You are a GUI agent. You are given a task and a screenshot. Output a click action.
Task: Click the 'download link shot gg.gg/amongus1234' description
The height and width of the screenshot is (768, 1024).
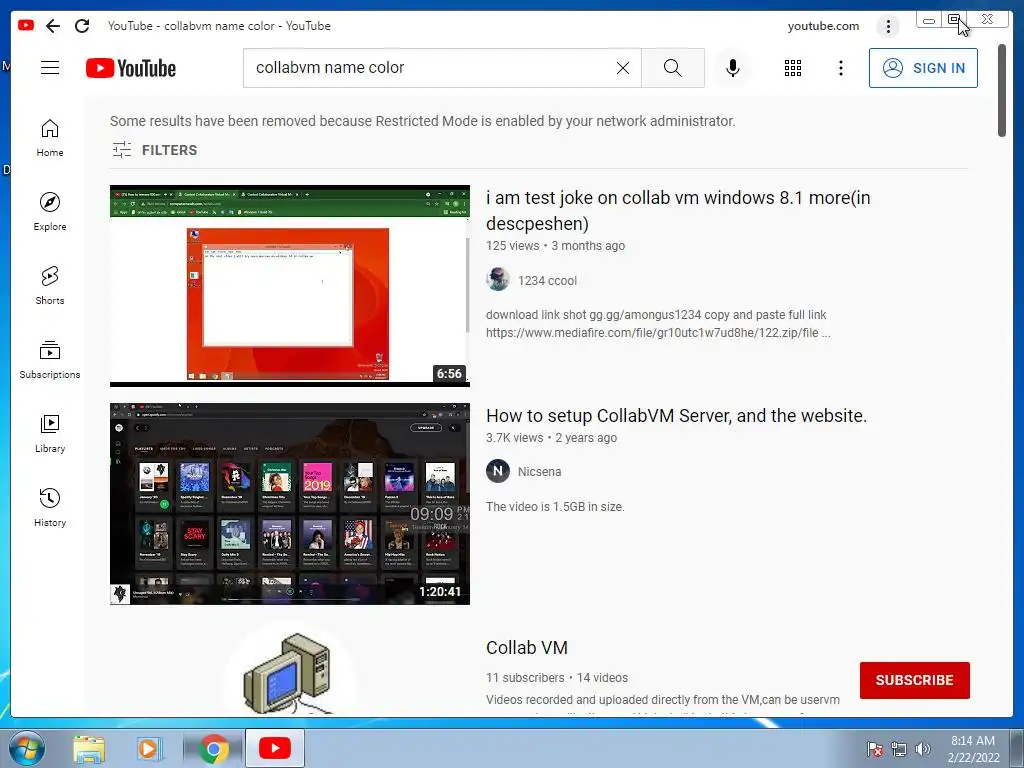click(658, 323)
